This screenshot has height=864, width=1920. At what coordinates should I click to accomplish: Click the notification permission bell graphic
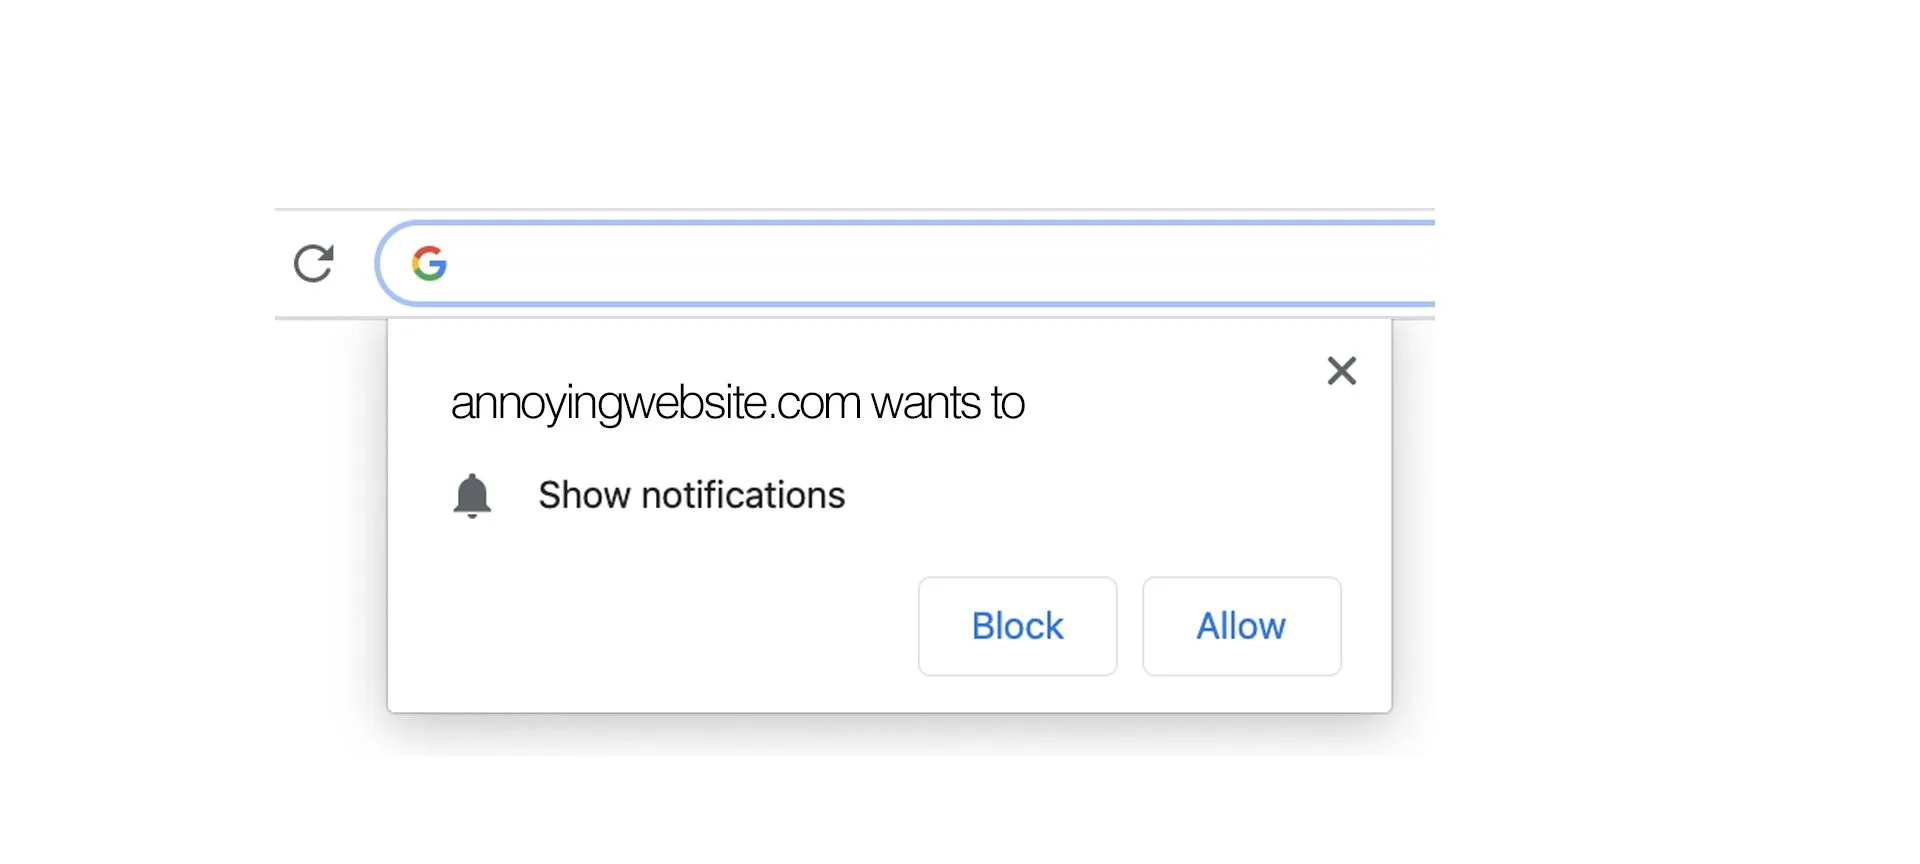coord(472,495)
